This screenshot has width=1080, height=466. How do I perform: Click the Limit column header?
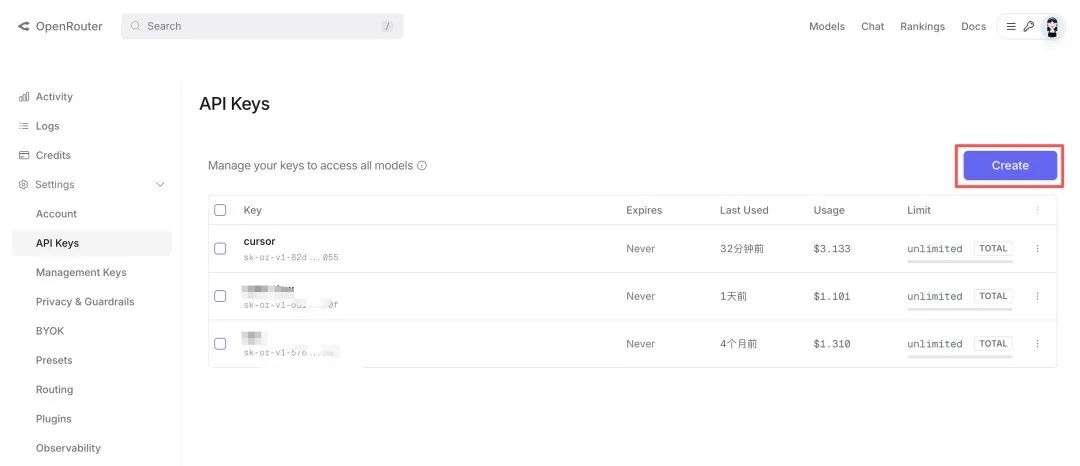point(919,210)
